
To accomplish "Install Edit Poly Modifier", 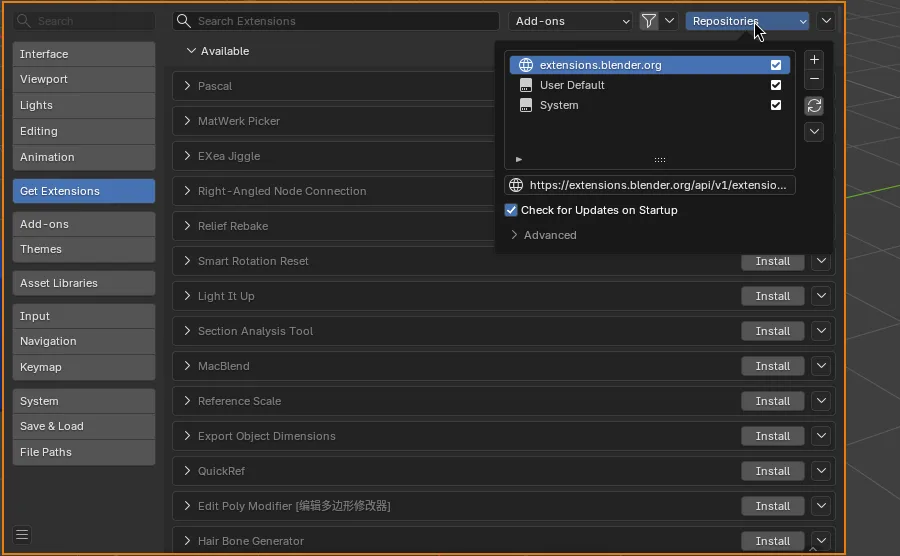I will pos(773,506).
